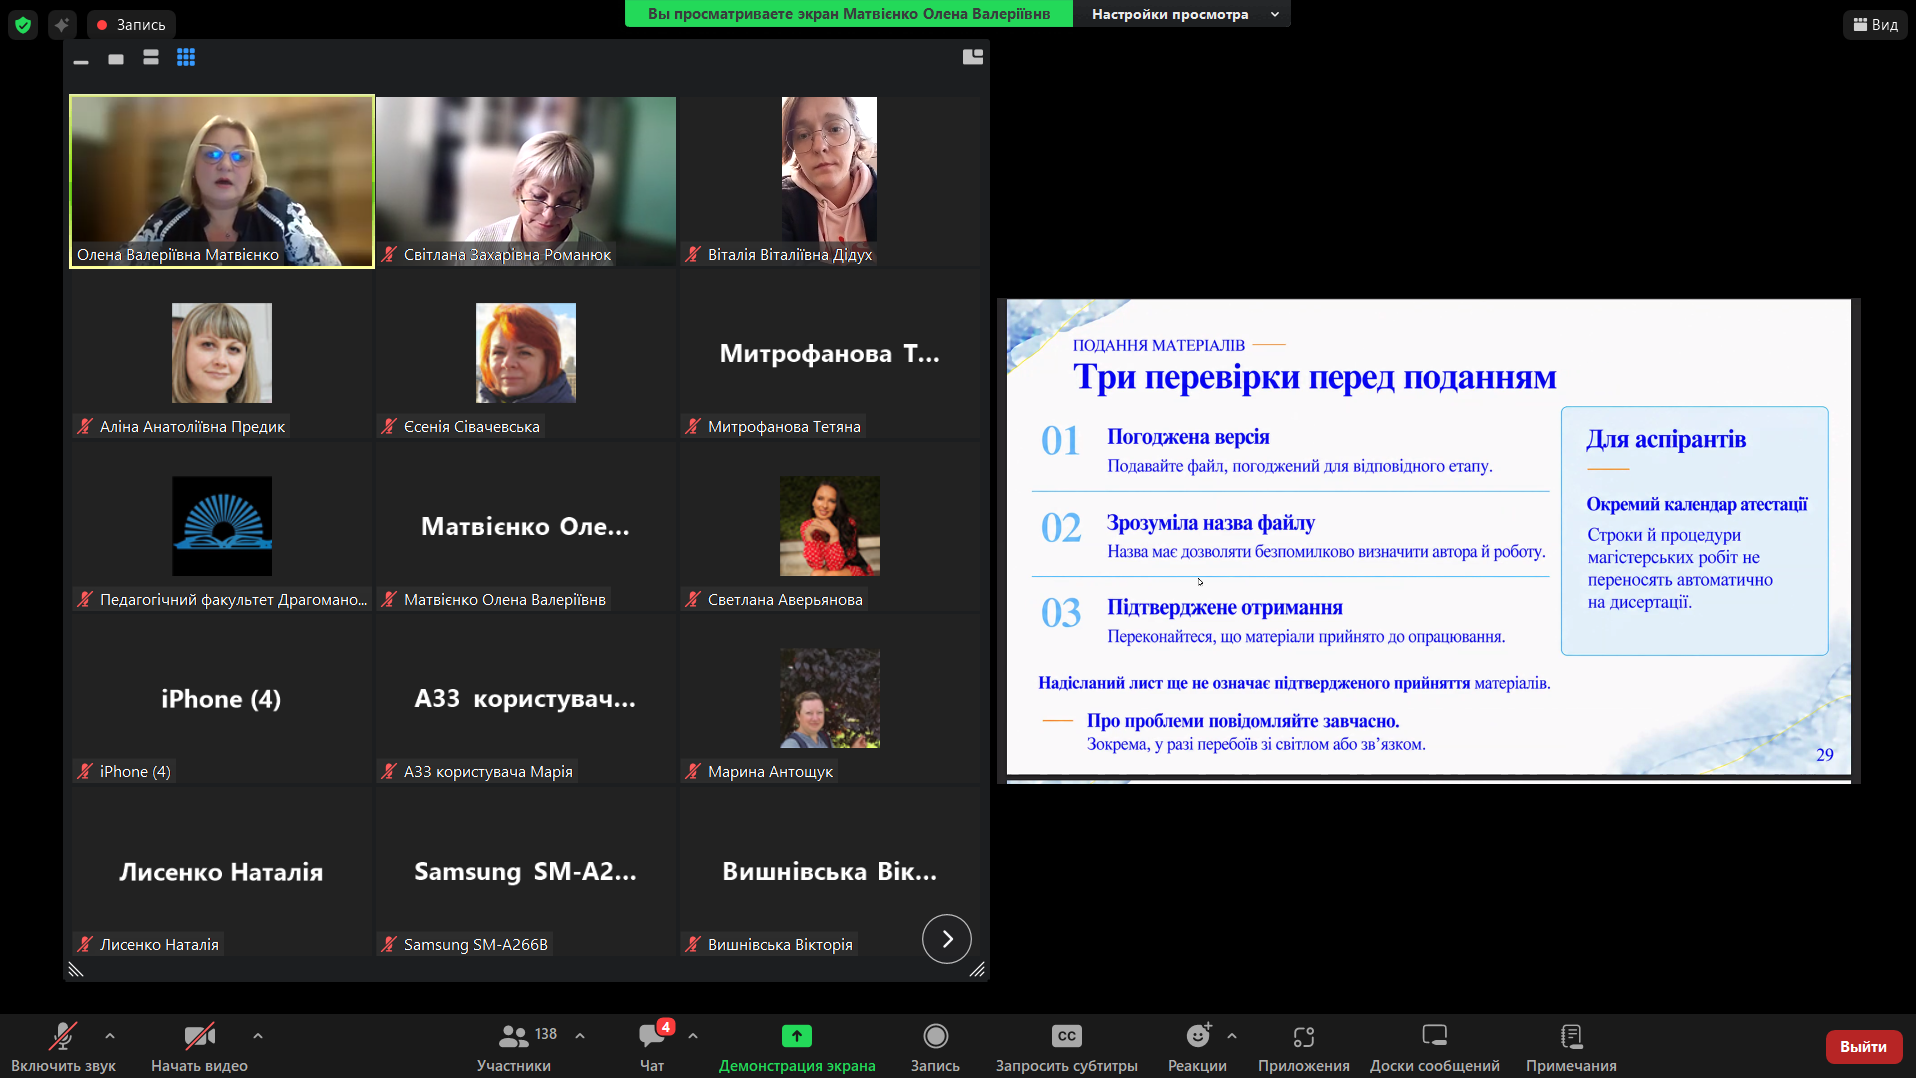
Task: Click Марина Антощук profile picture
Action: (829, 698)
